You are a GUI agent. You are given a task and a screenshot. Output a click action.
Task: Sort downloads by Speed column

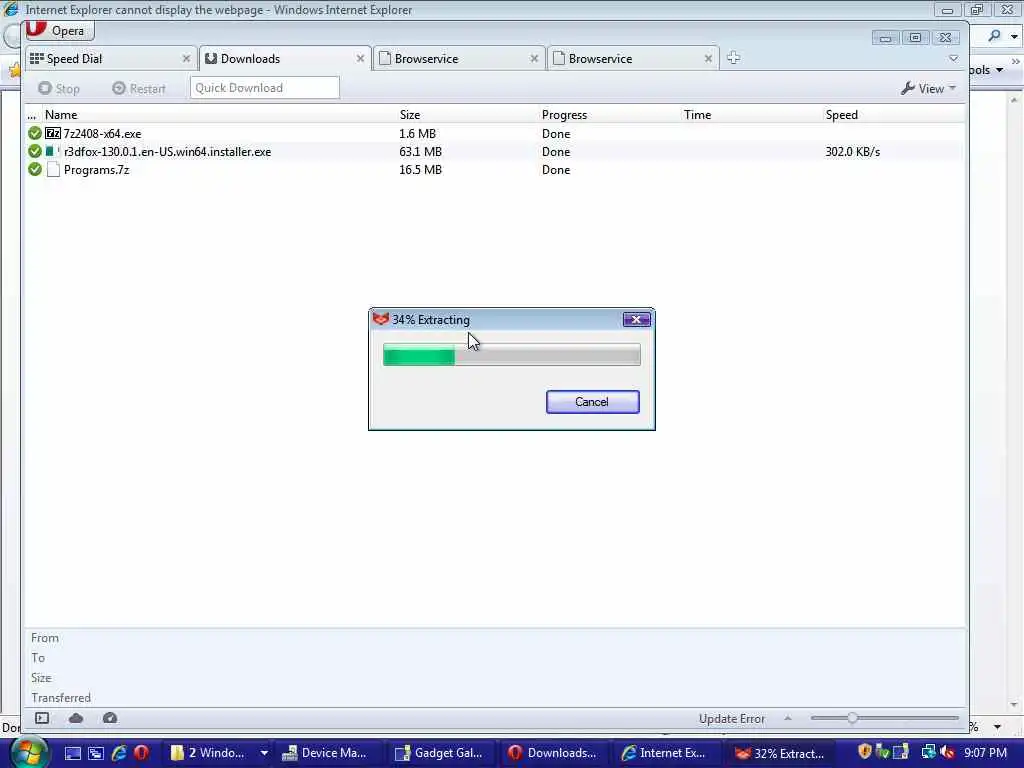pos(841,115)
